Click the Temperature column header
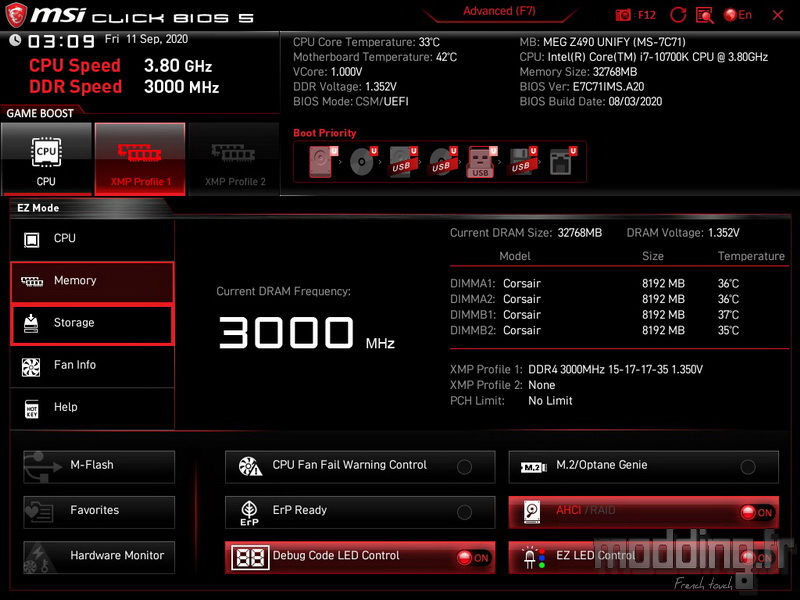800x600 pixels. tap(752, 257)
